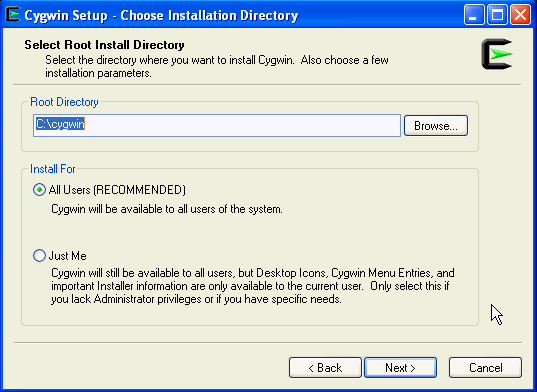The width and height of the screenshot is (537, 392).
Task: Click text 'Cygwin will be available to all users of the system.'
Action: click(x=167, y=209)
